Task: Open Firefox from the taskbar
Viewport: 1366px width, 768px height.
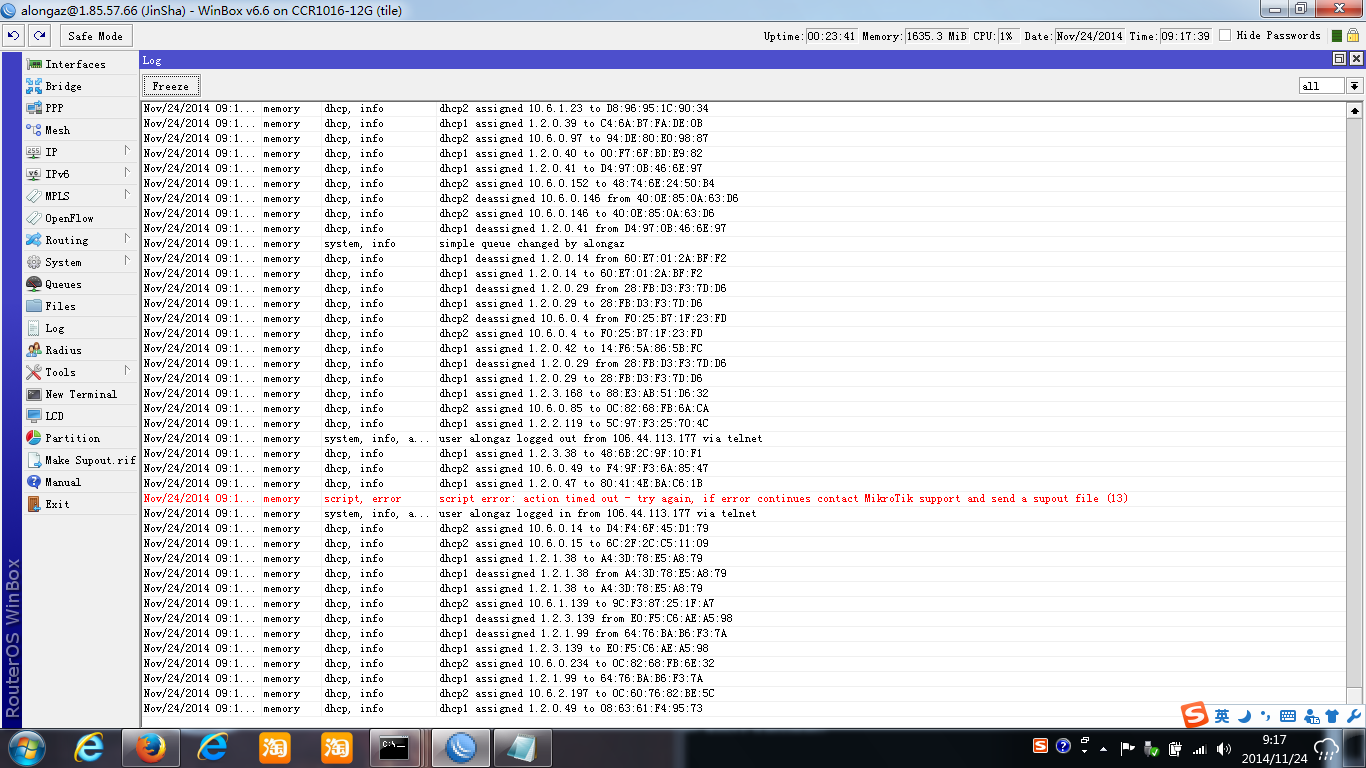Action: (x=149, y=748)
